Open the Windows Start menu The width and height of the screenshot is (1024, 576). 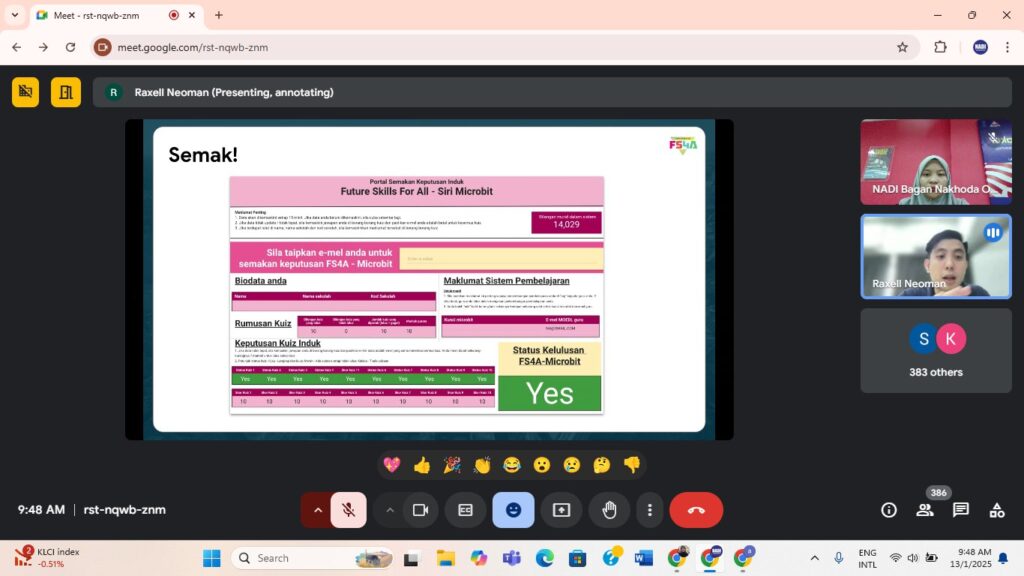pos(212,558)
